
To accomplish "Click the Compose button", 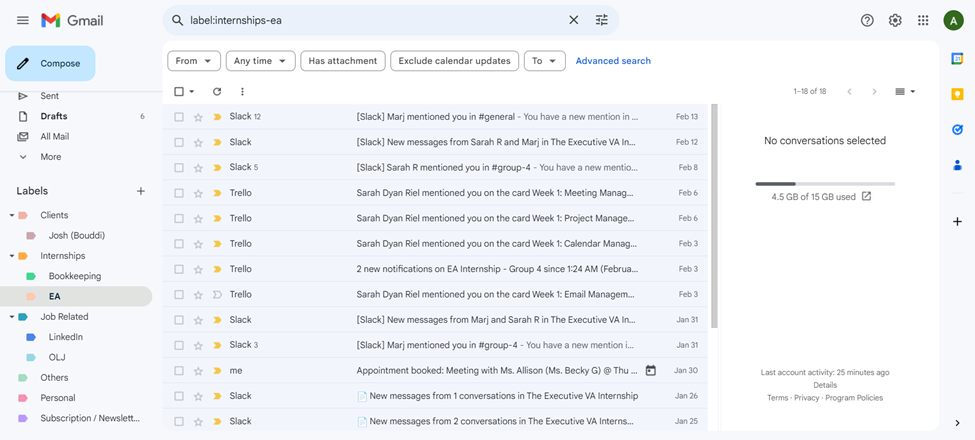I will 50,64.
